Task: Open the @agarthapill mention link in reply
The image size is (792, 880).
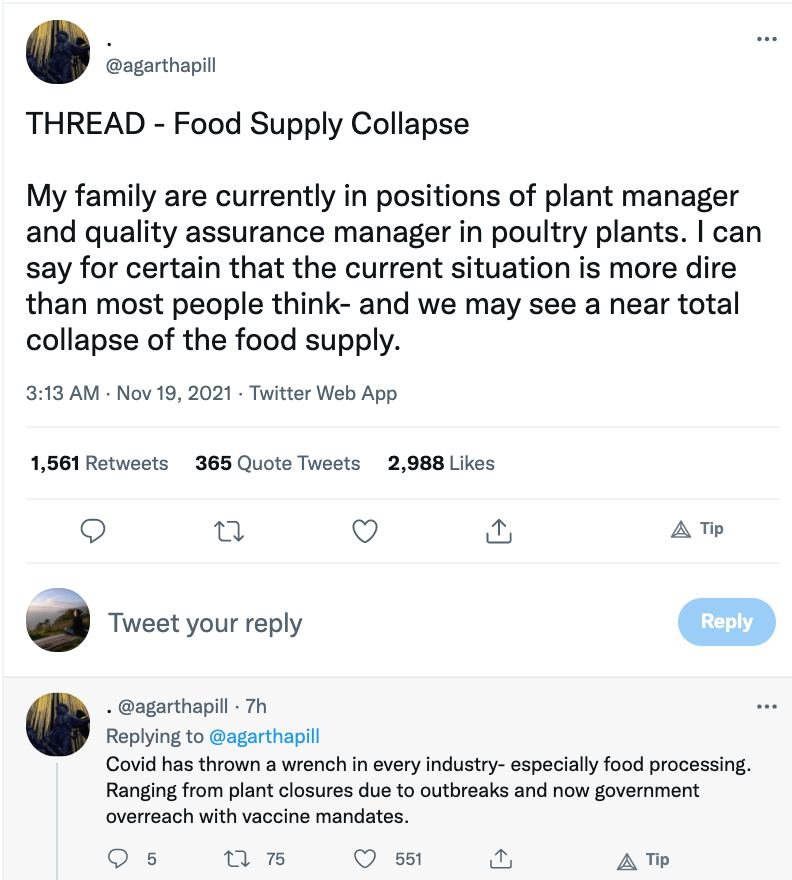Action: point(264,736)
